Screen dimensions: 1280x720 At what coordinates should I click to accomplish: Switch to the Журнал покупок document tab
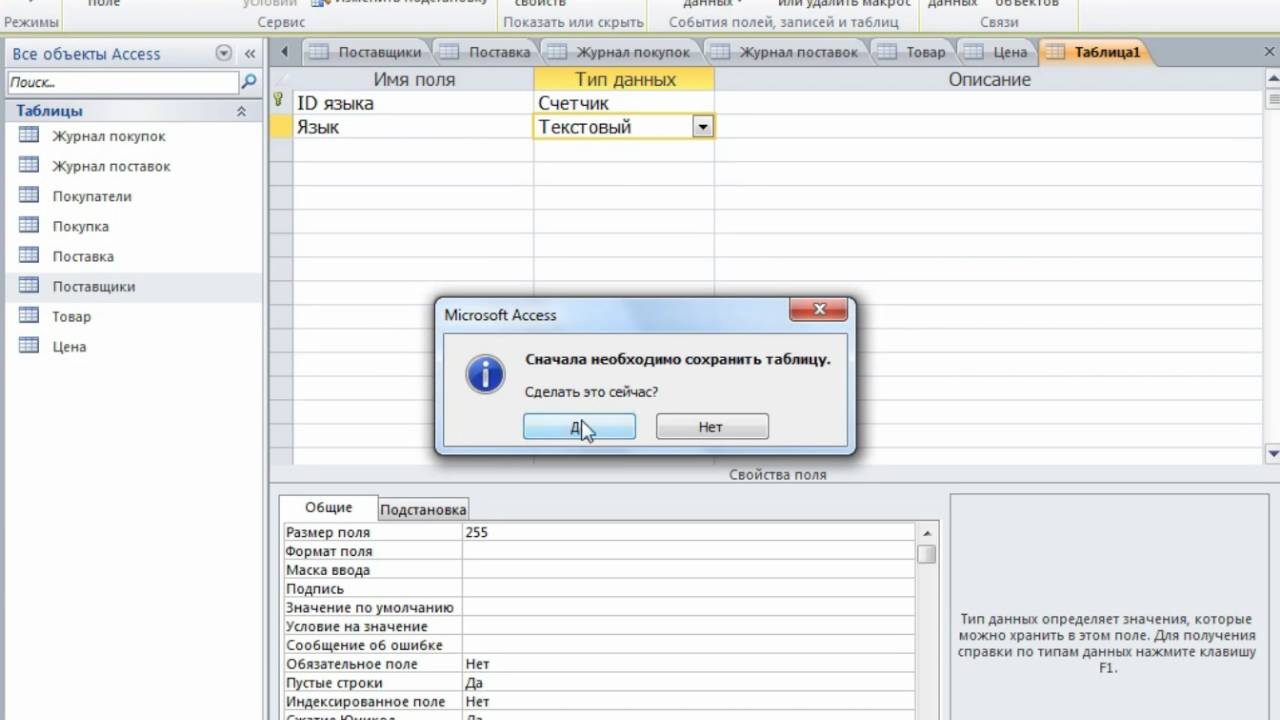pos(620,52)
